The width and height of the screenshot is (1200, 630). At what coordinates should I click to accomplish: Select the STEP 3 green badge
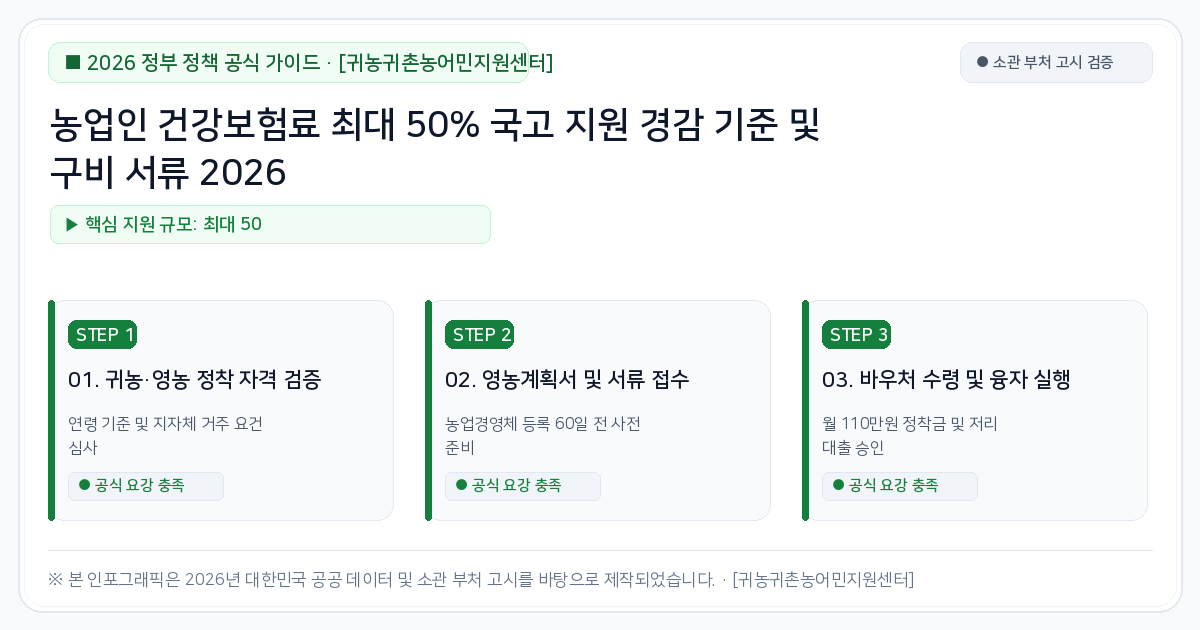pyautogui.click(x=856, y=335)
